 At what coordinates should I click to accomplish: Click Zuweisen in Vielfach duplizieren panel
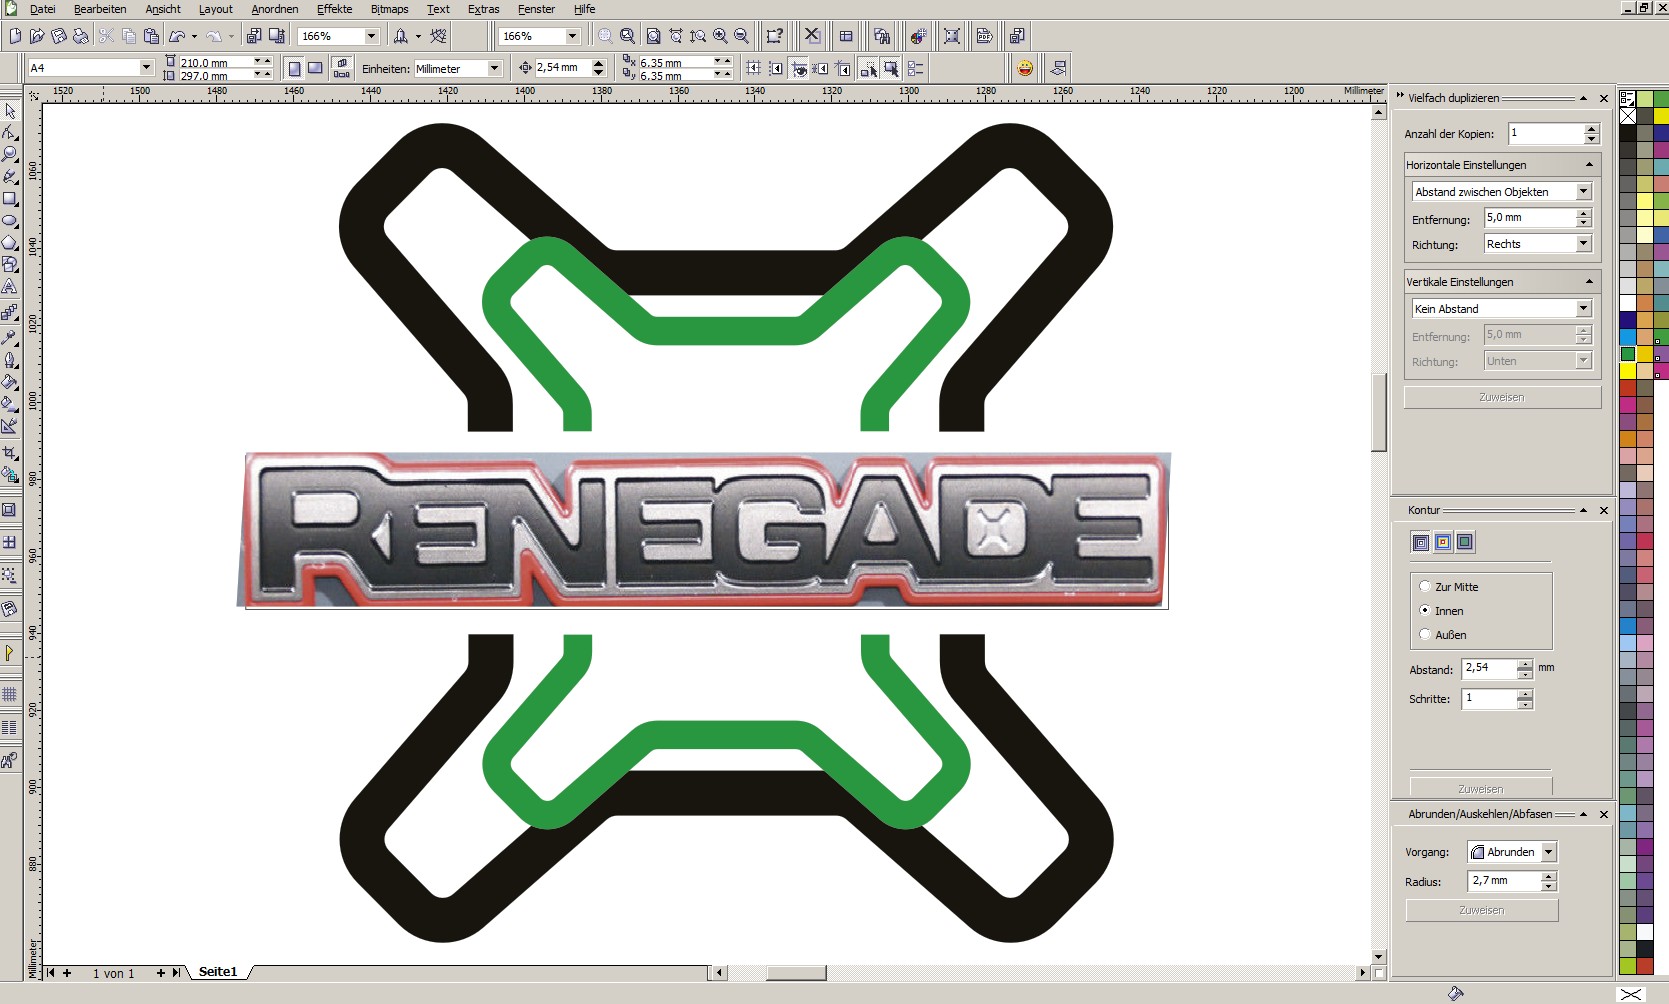point(1501,397)
